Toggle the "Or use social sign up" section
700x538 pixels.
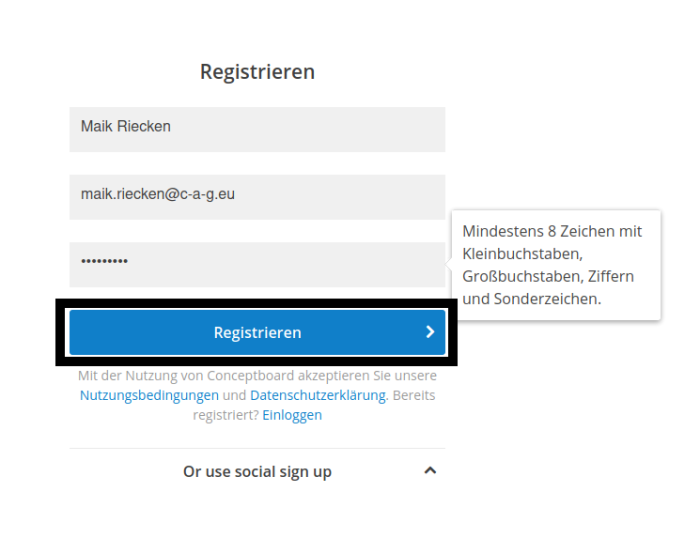coord(257,471)
